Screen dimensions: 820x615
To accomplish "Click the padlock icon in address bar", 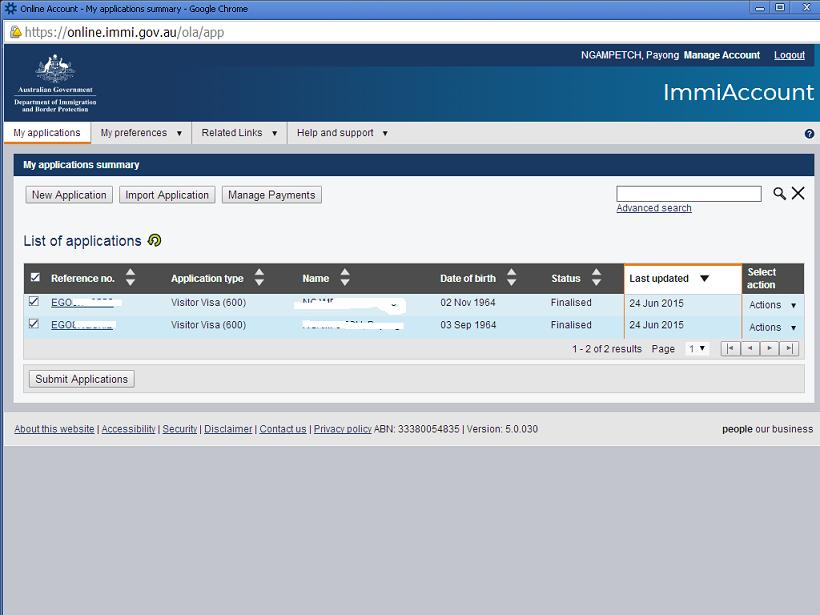I will 16,32.
